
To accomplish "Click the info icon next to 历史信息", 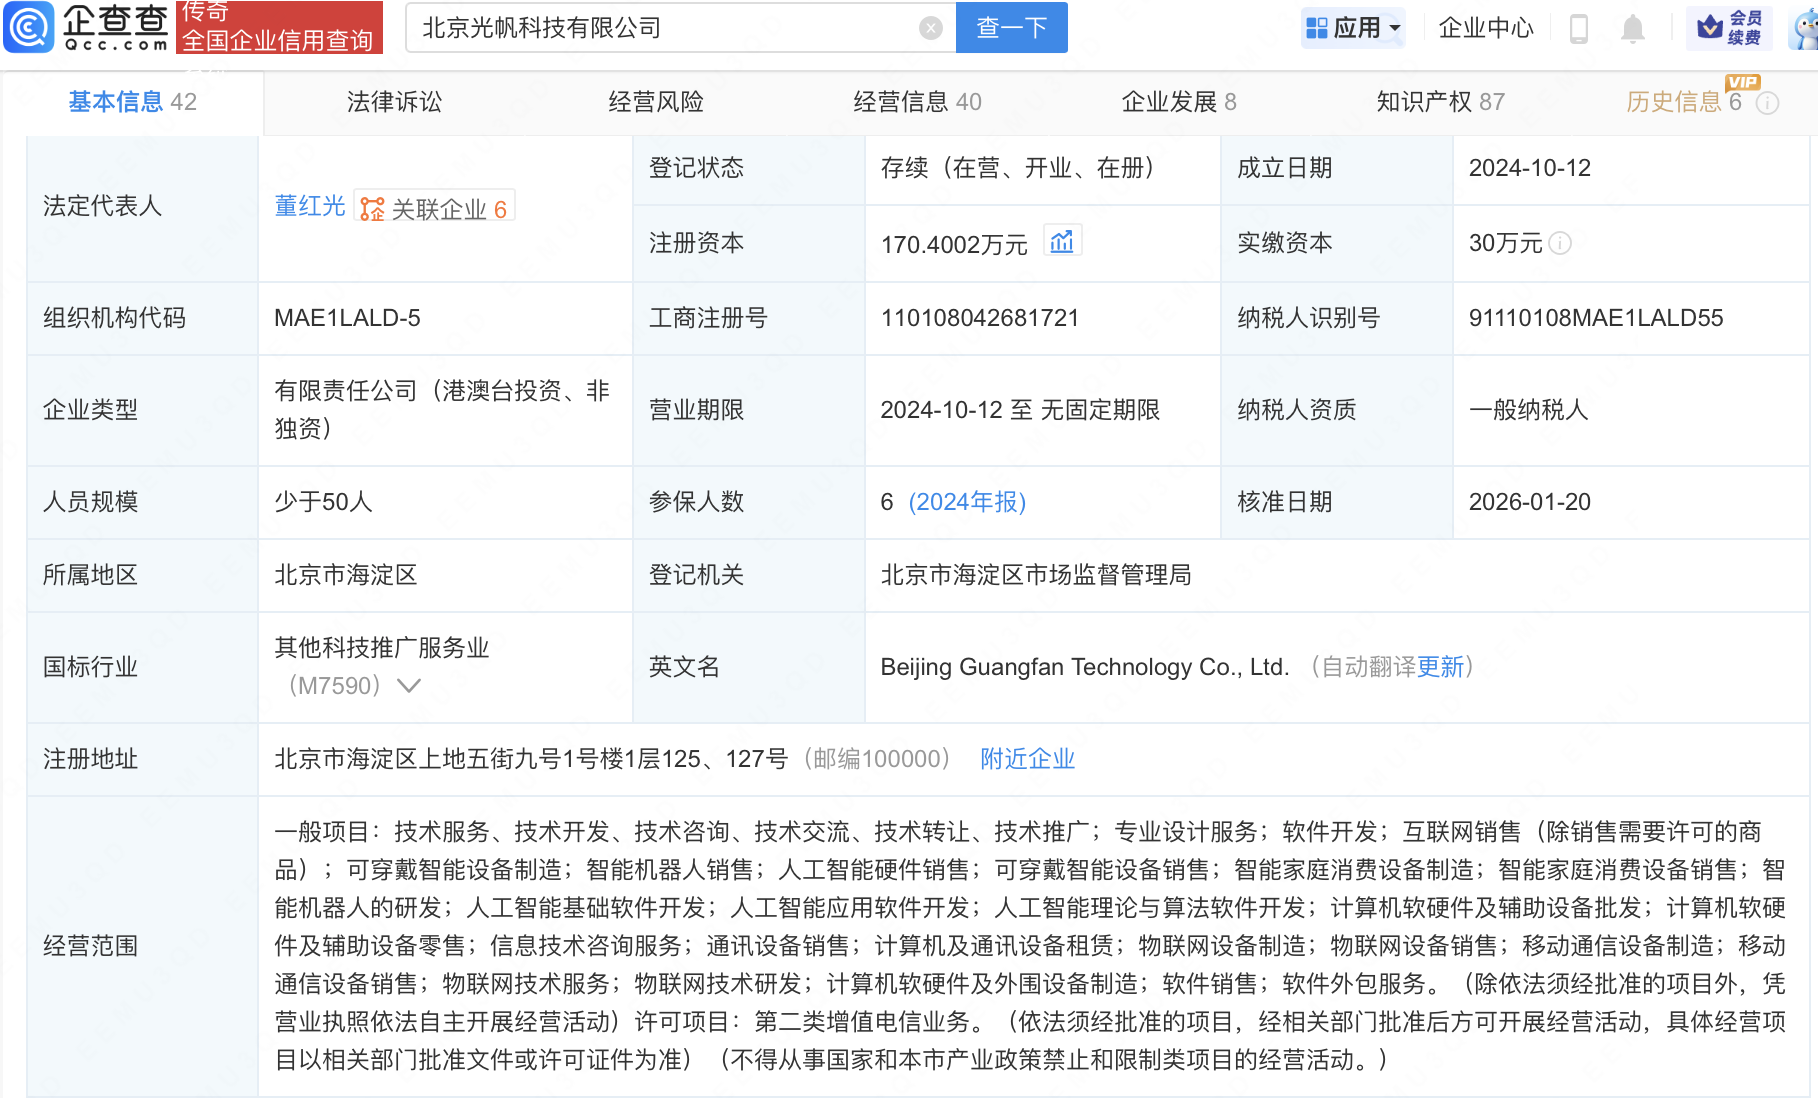I will [1768, 103].
